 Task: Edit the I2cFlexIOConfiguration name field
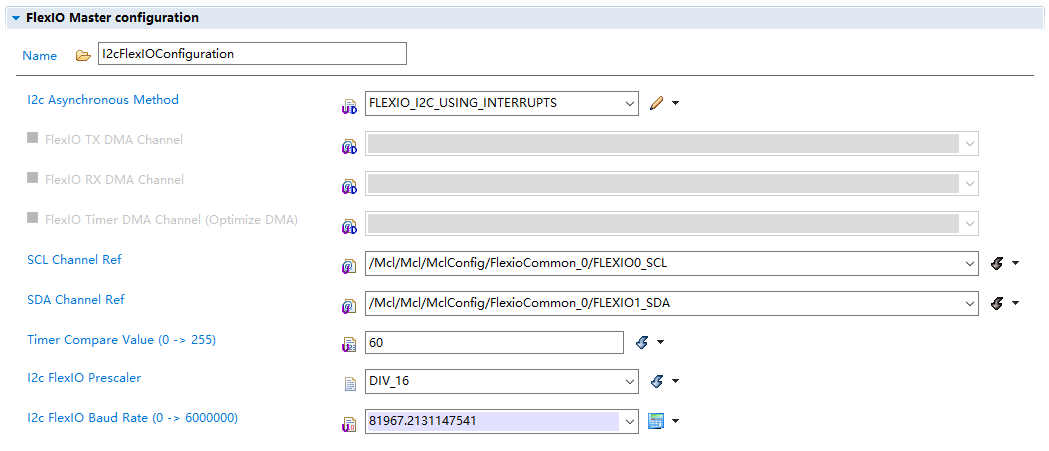(x=252, y=54)
